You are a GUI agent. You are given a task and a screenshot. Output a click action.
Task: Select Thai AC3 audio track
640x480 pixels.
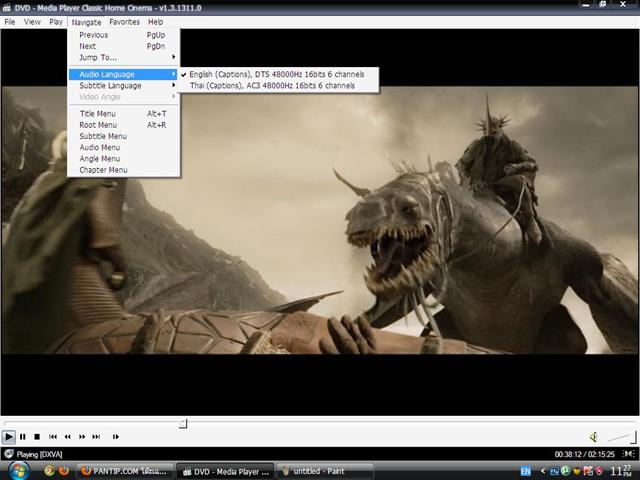tap(278, 86)
